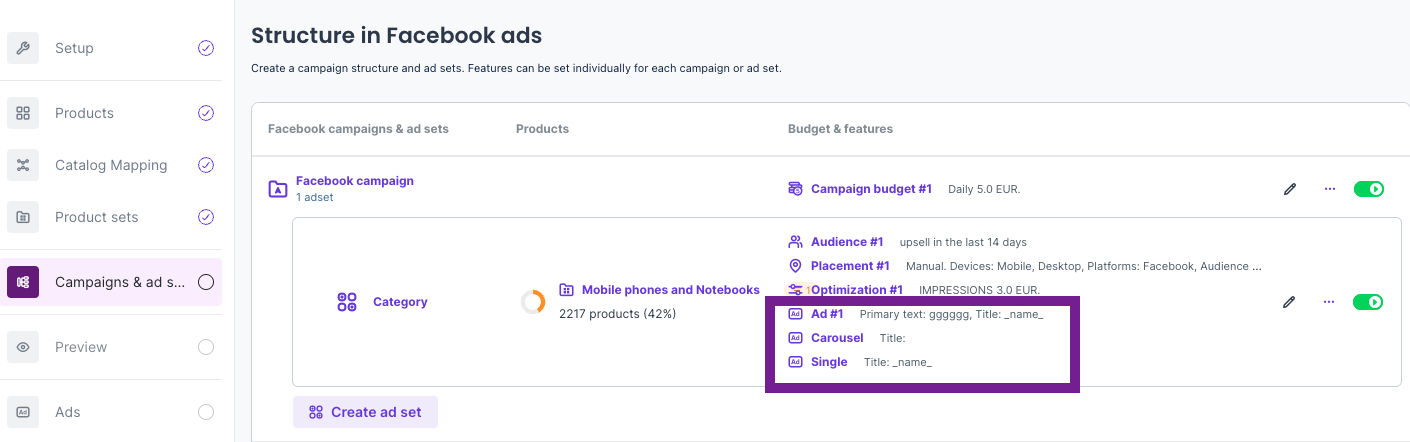The width and height of the screenshot is (1410, 442).
Task: Open the three-dots menu for Facebook campaign
Action: coord(1329,189)
